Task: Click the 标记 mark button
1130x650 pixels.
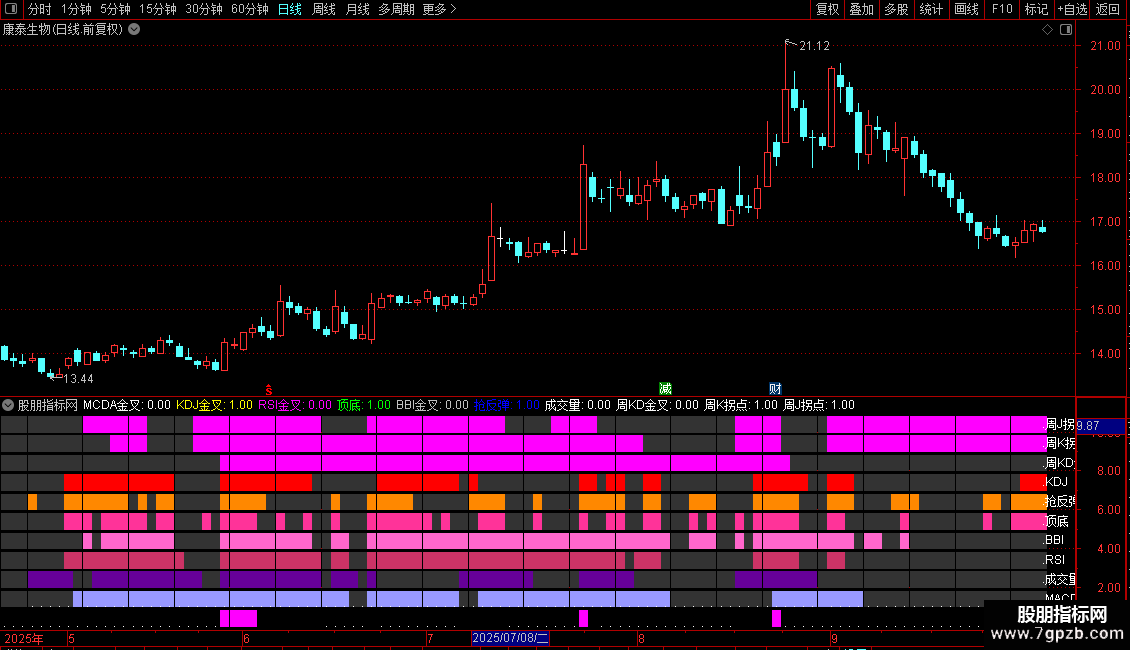Action: pos(1036,9)
